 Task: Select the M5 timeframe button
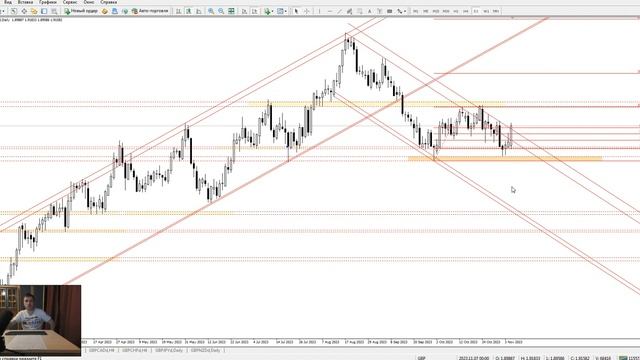pos(425,11)
